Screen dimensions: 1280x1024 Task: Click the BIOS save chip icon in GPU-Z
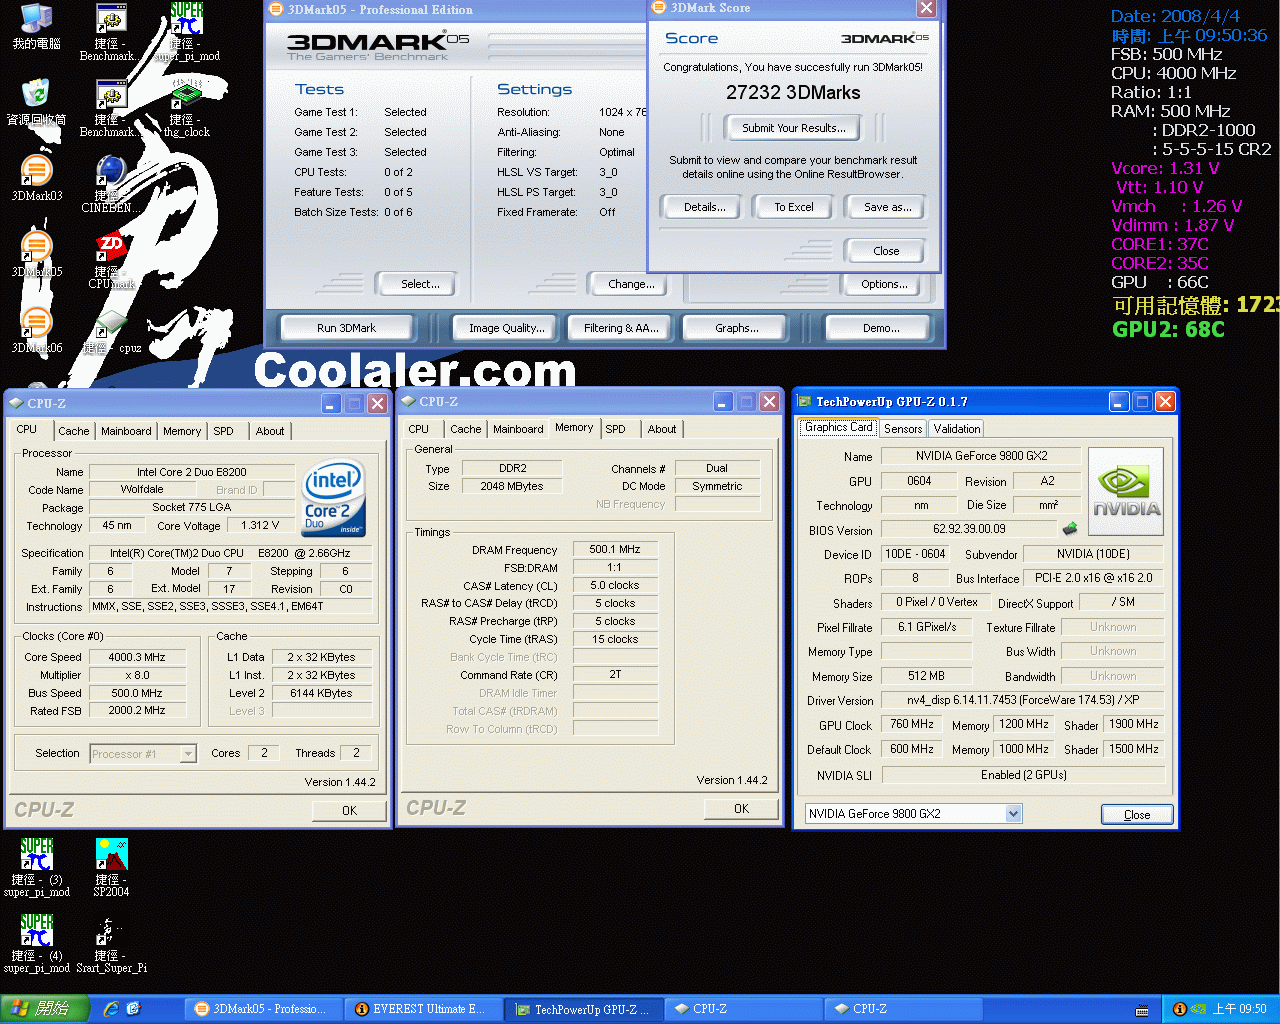tap(1069, 529)
